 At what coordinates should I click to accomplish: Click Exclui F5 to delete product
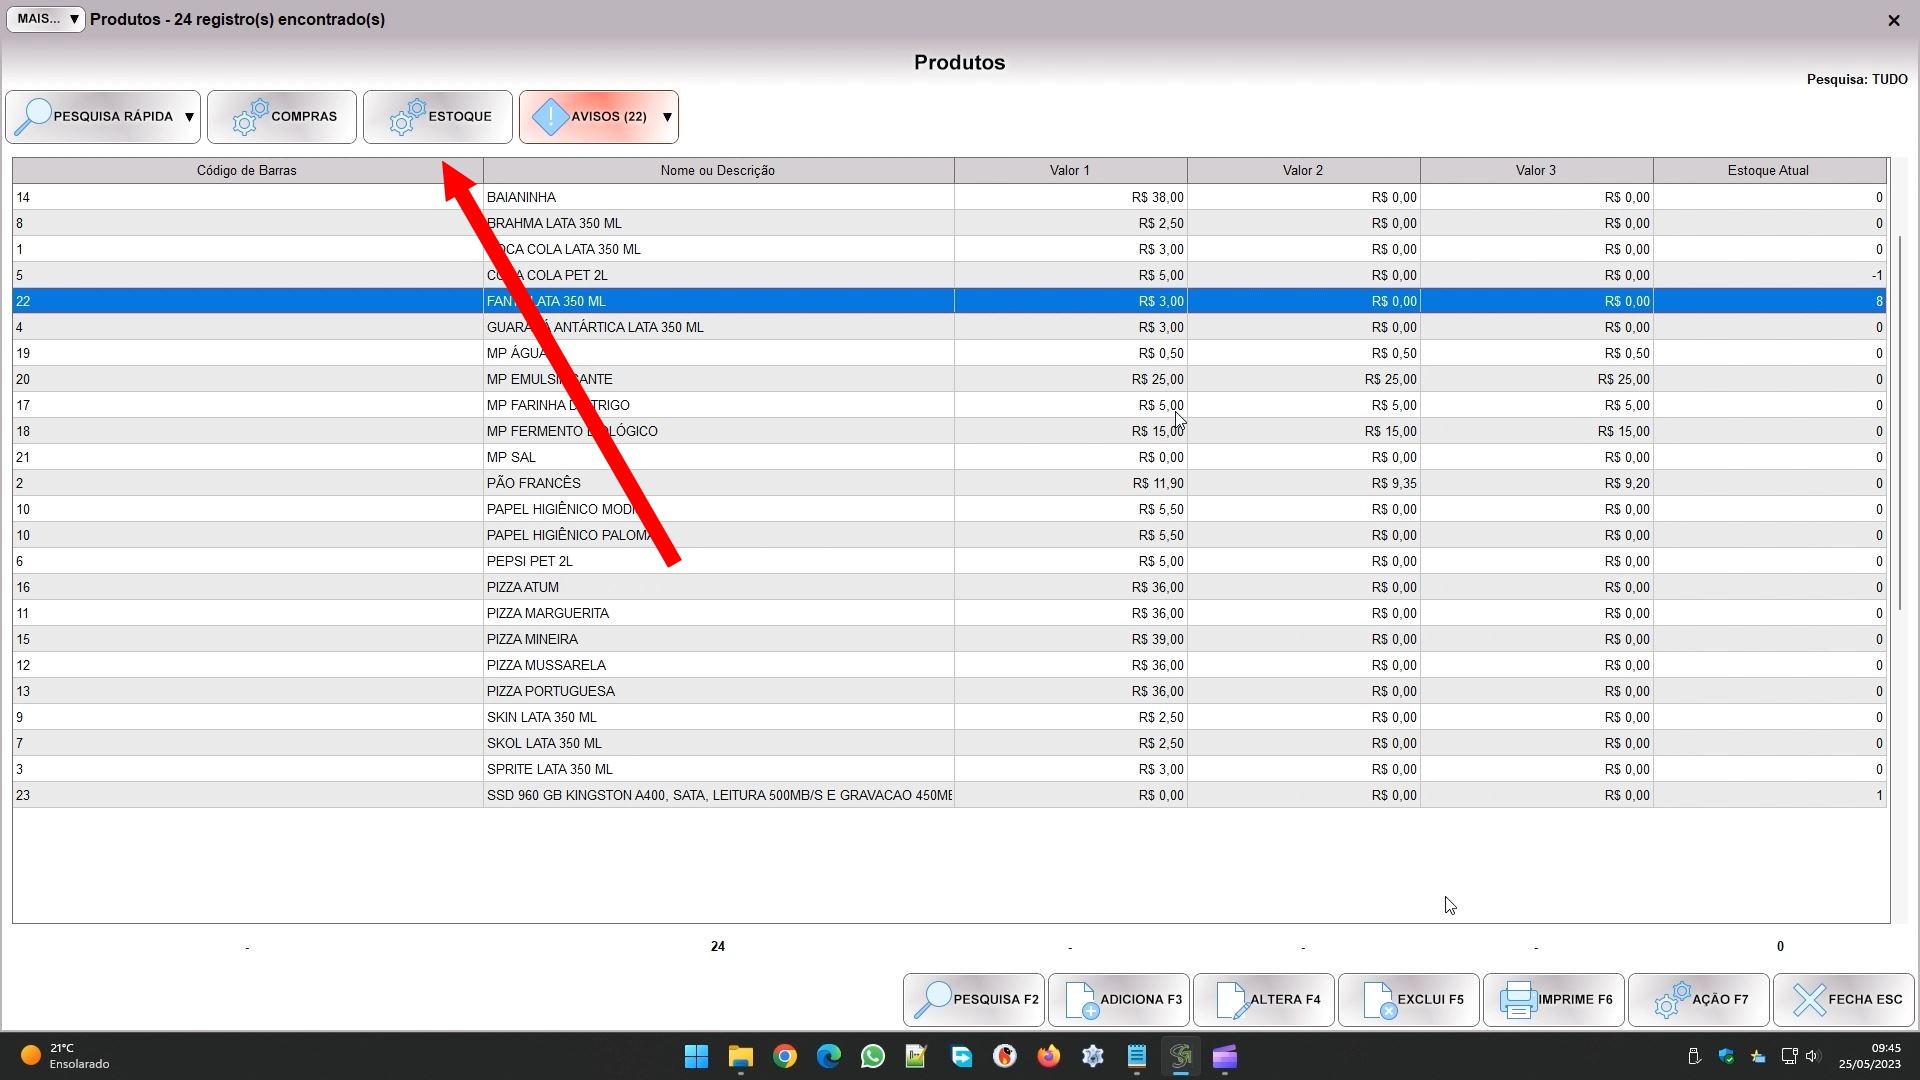1409,999
